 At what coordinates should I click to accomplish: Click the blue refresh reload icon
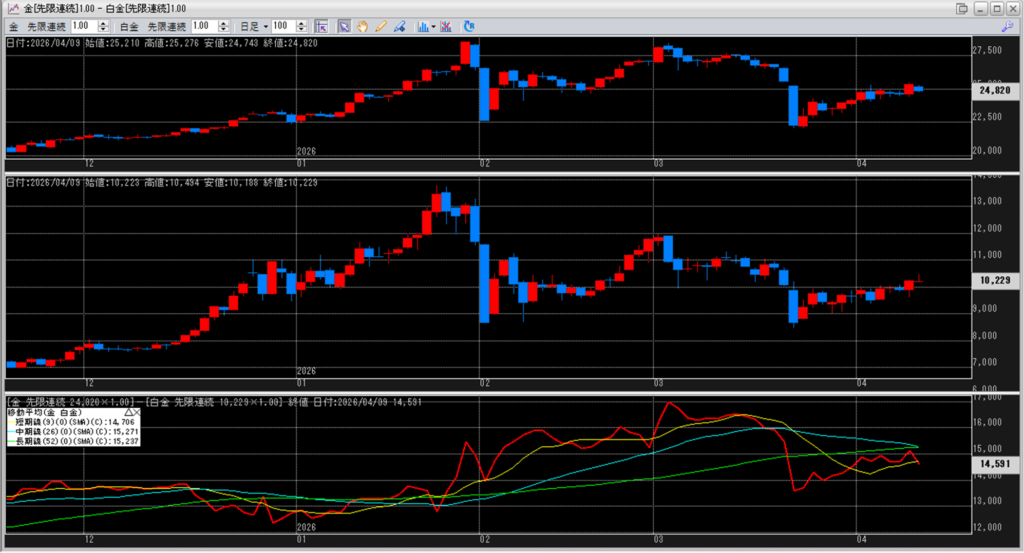(x=469, y=27)
